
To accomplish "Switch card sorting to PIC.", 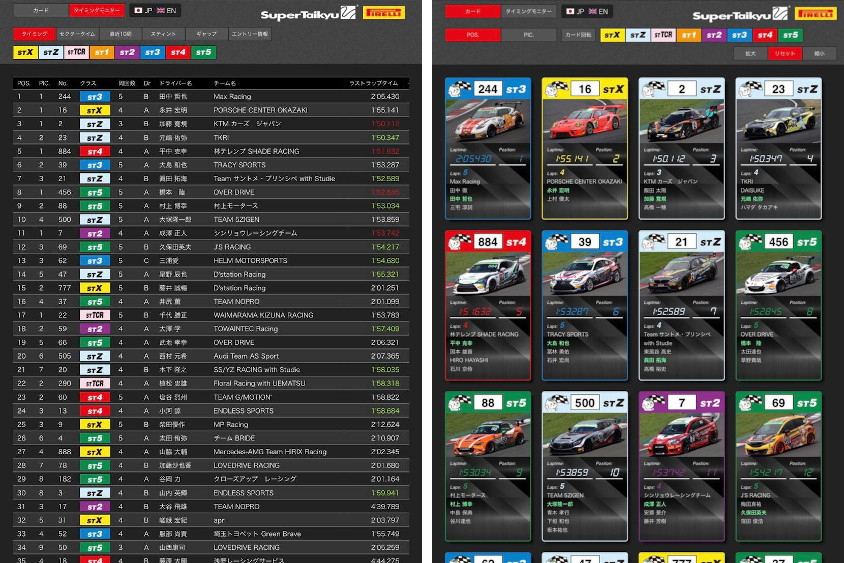I will [529, 34].
